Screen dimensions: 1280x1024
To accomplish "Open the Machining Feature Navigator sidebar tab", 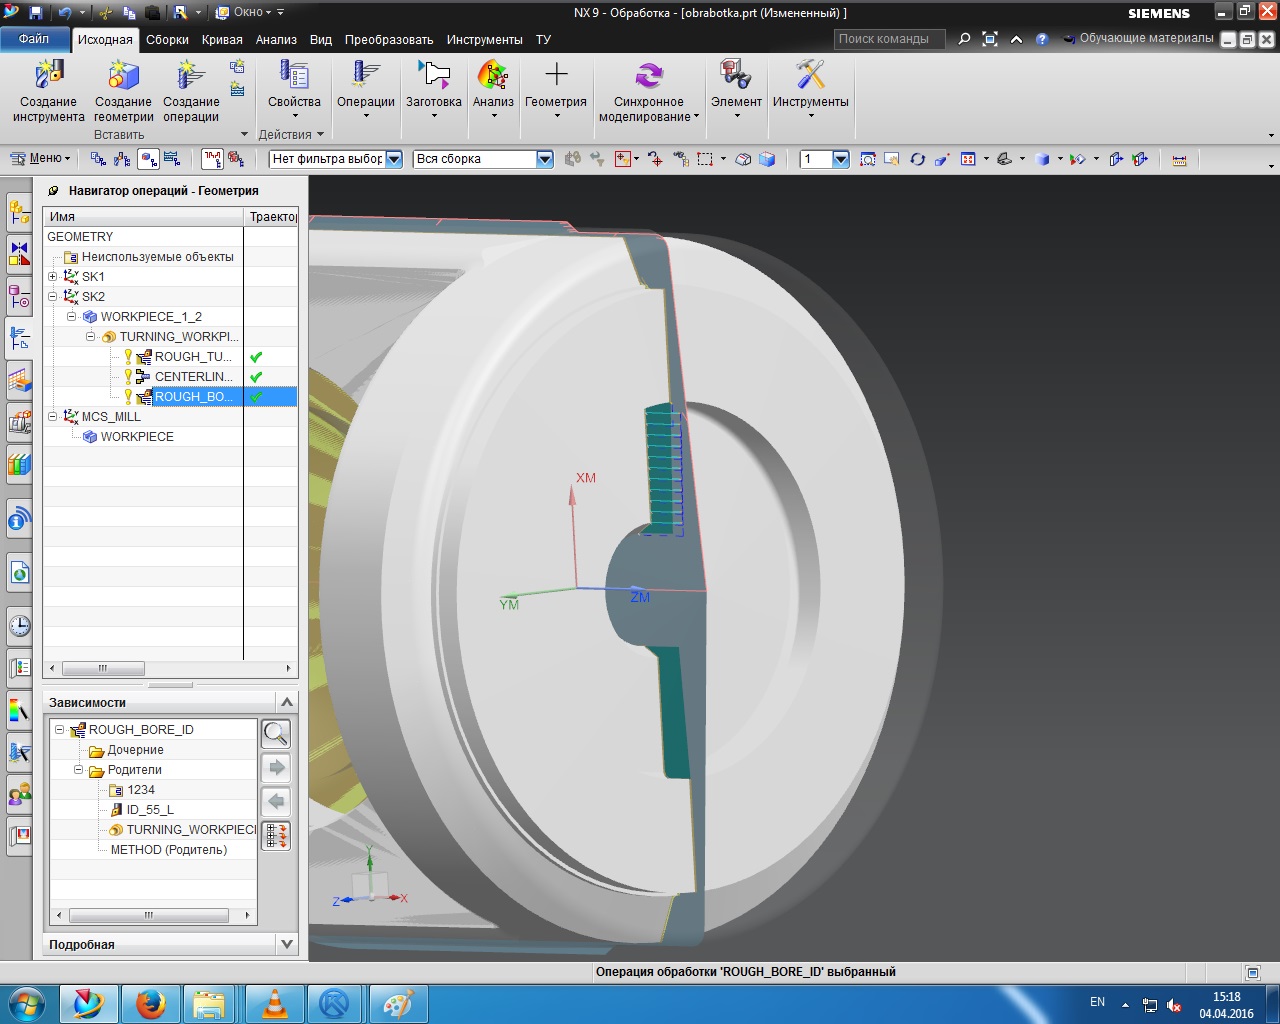I will (19, 380).
